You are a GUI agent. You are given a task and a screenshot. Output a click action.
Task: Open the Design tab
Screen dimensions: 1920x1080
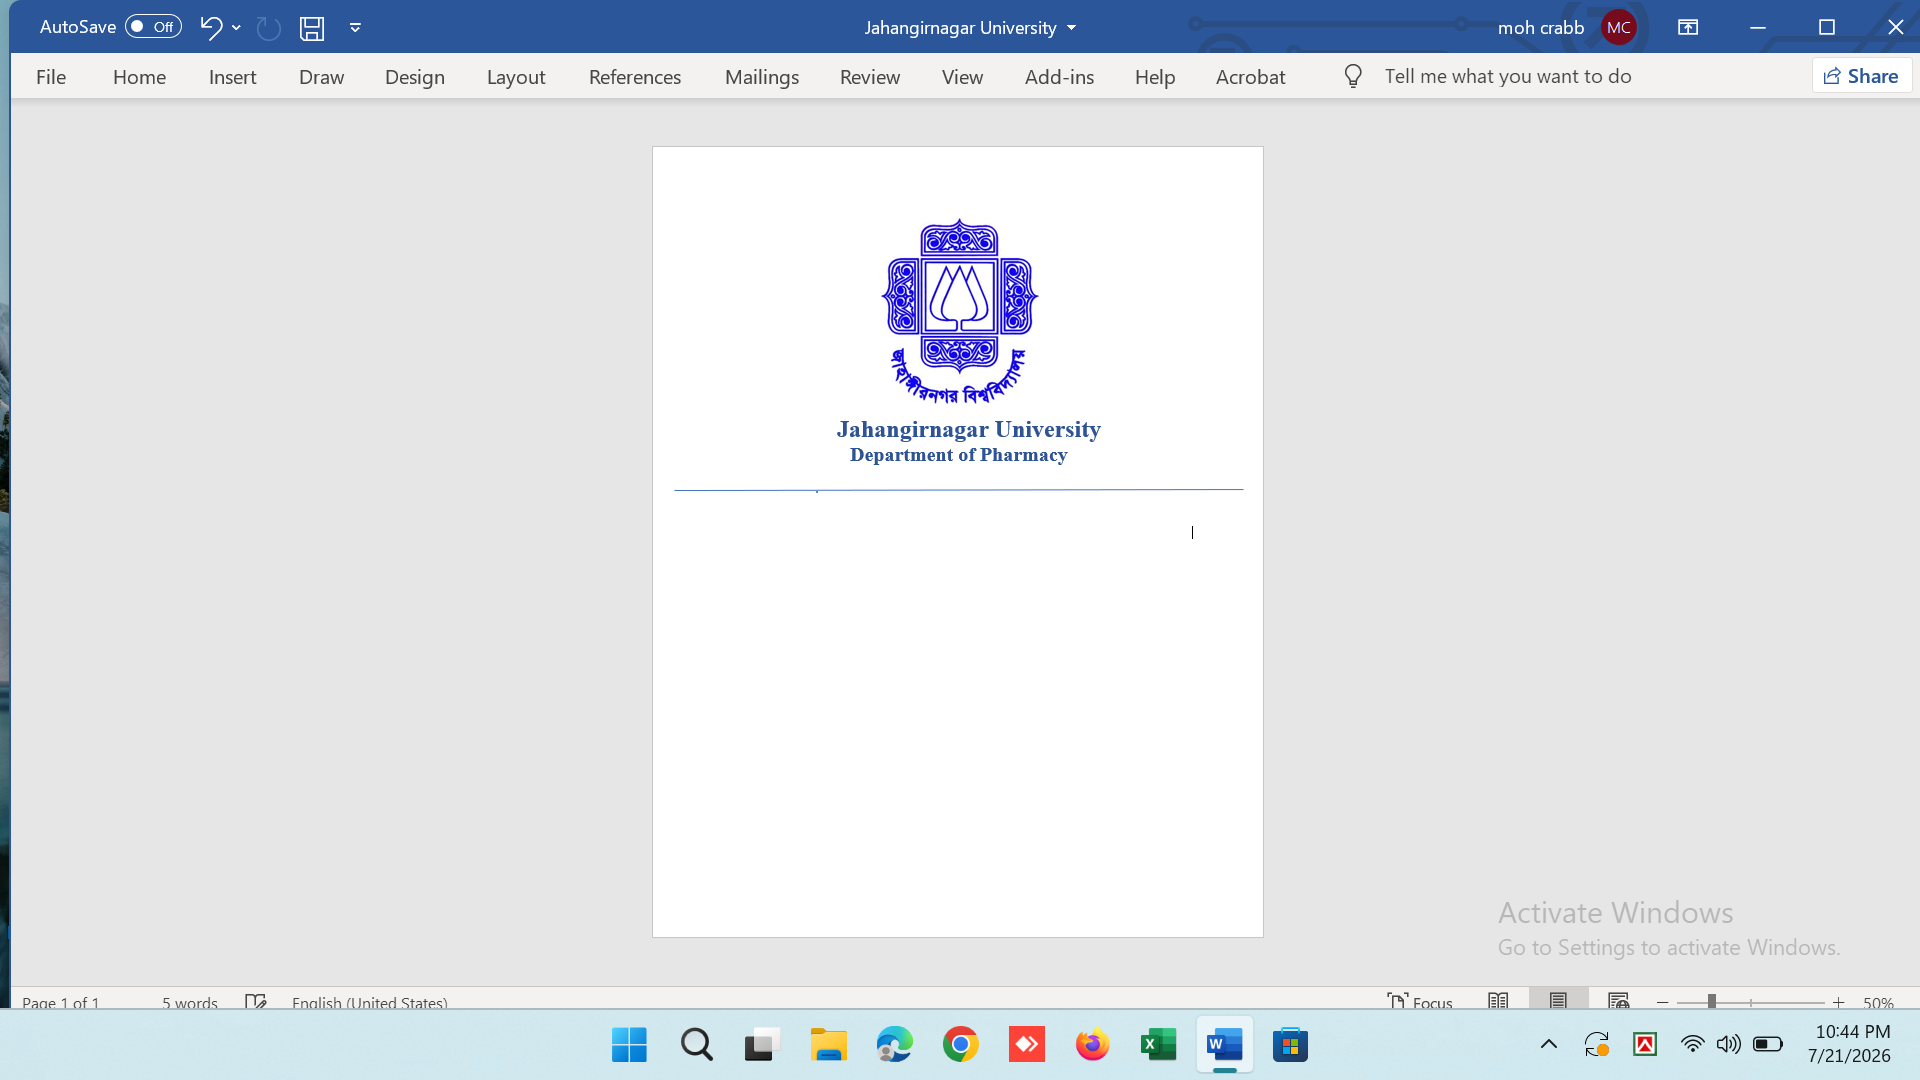[x=415, y=77]
